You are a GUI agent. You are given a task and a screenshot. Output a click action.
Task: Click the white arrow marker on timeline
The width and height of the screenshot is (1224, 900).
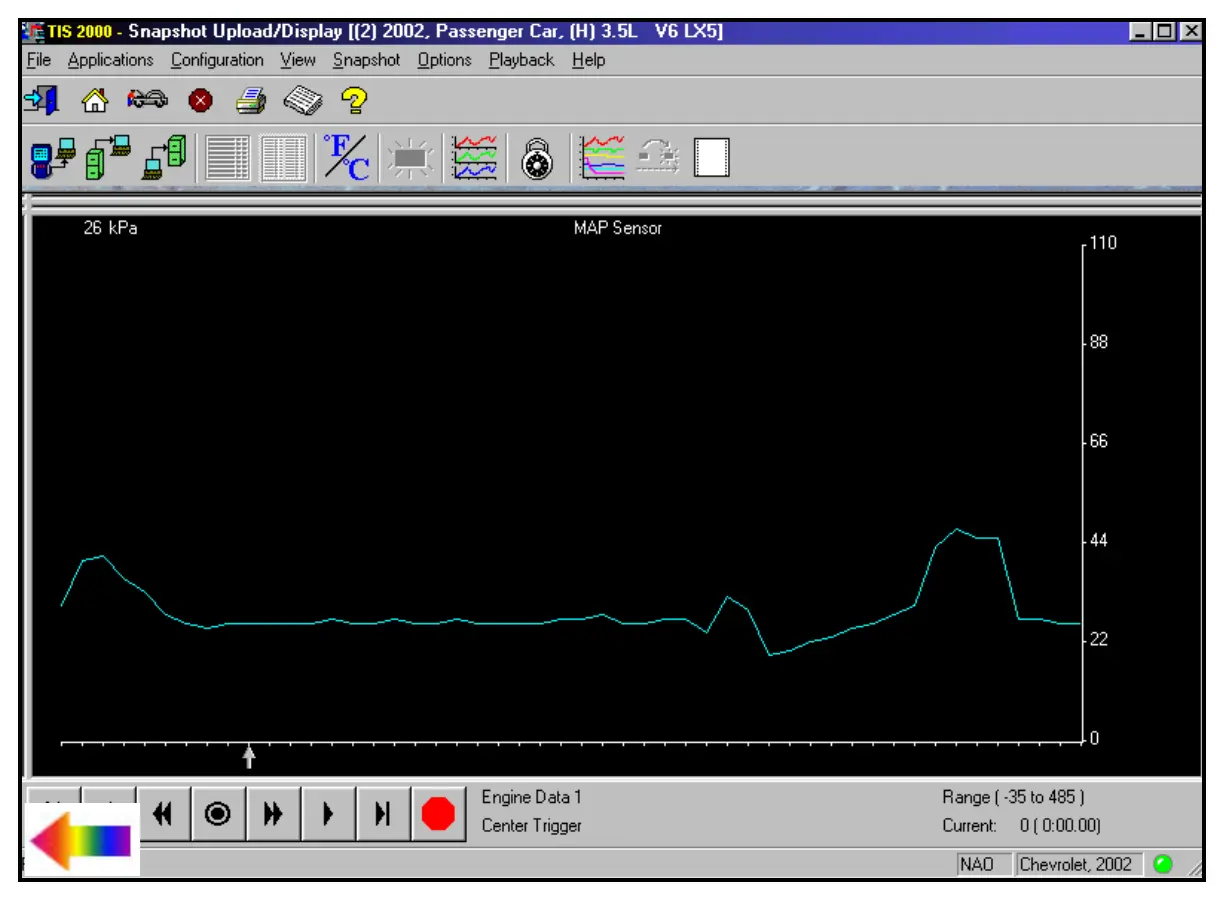pos(249,758)
